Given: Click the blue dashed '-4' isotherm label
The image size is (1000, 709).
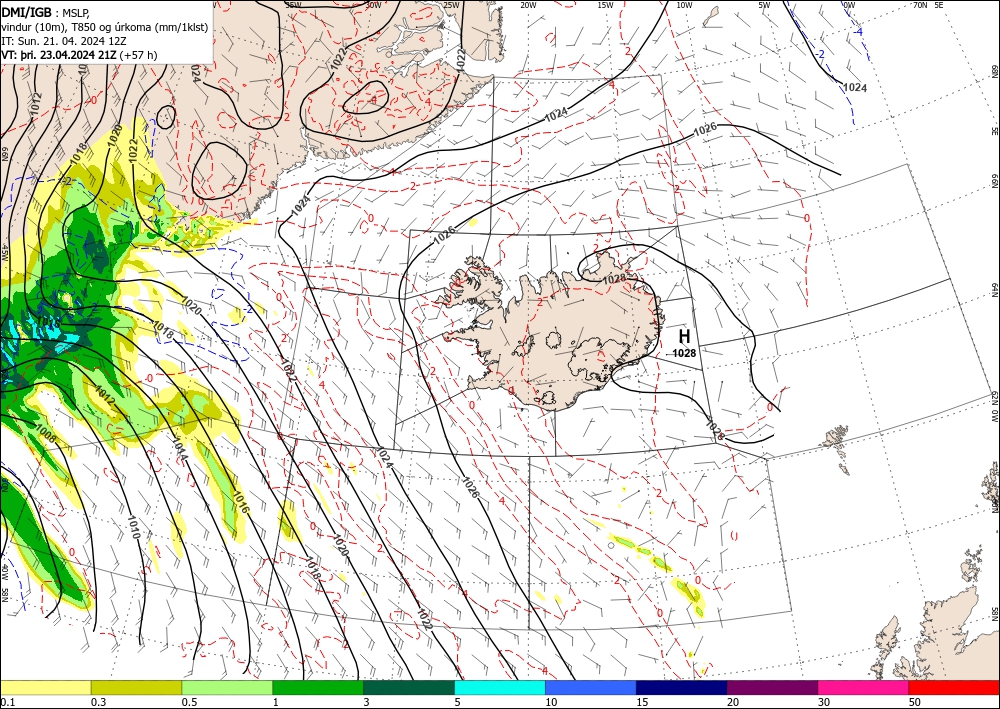Looking at the screenshot, I should coord(858,32).
